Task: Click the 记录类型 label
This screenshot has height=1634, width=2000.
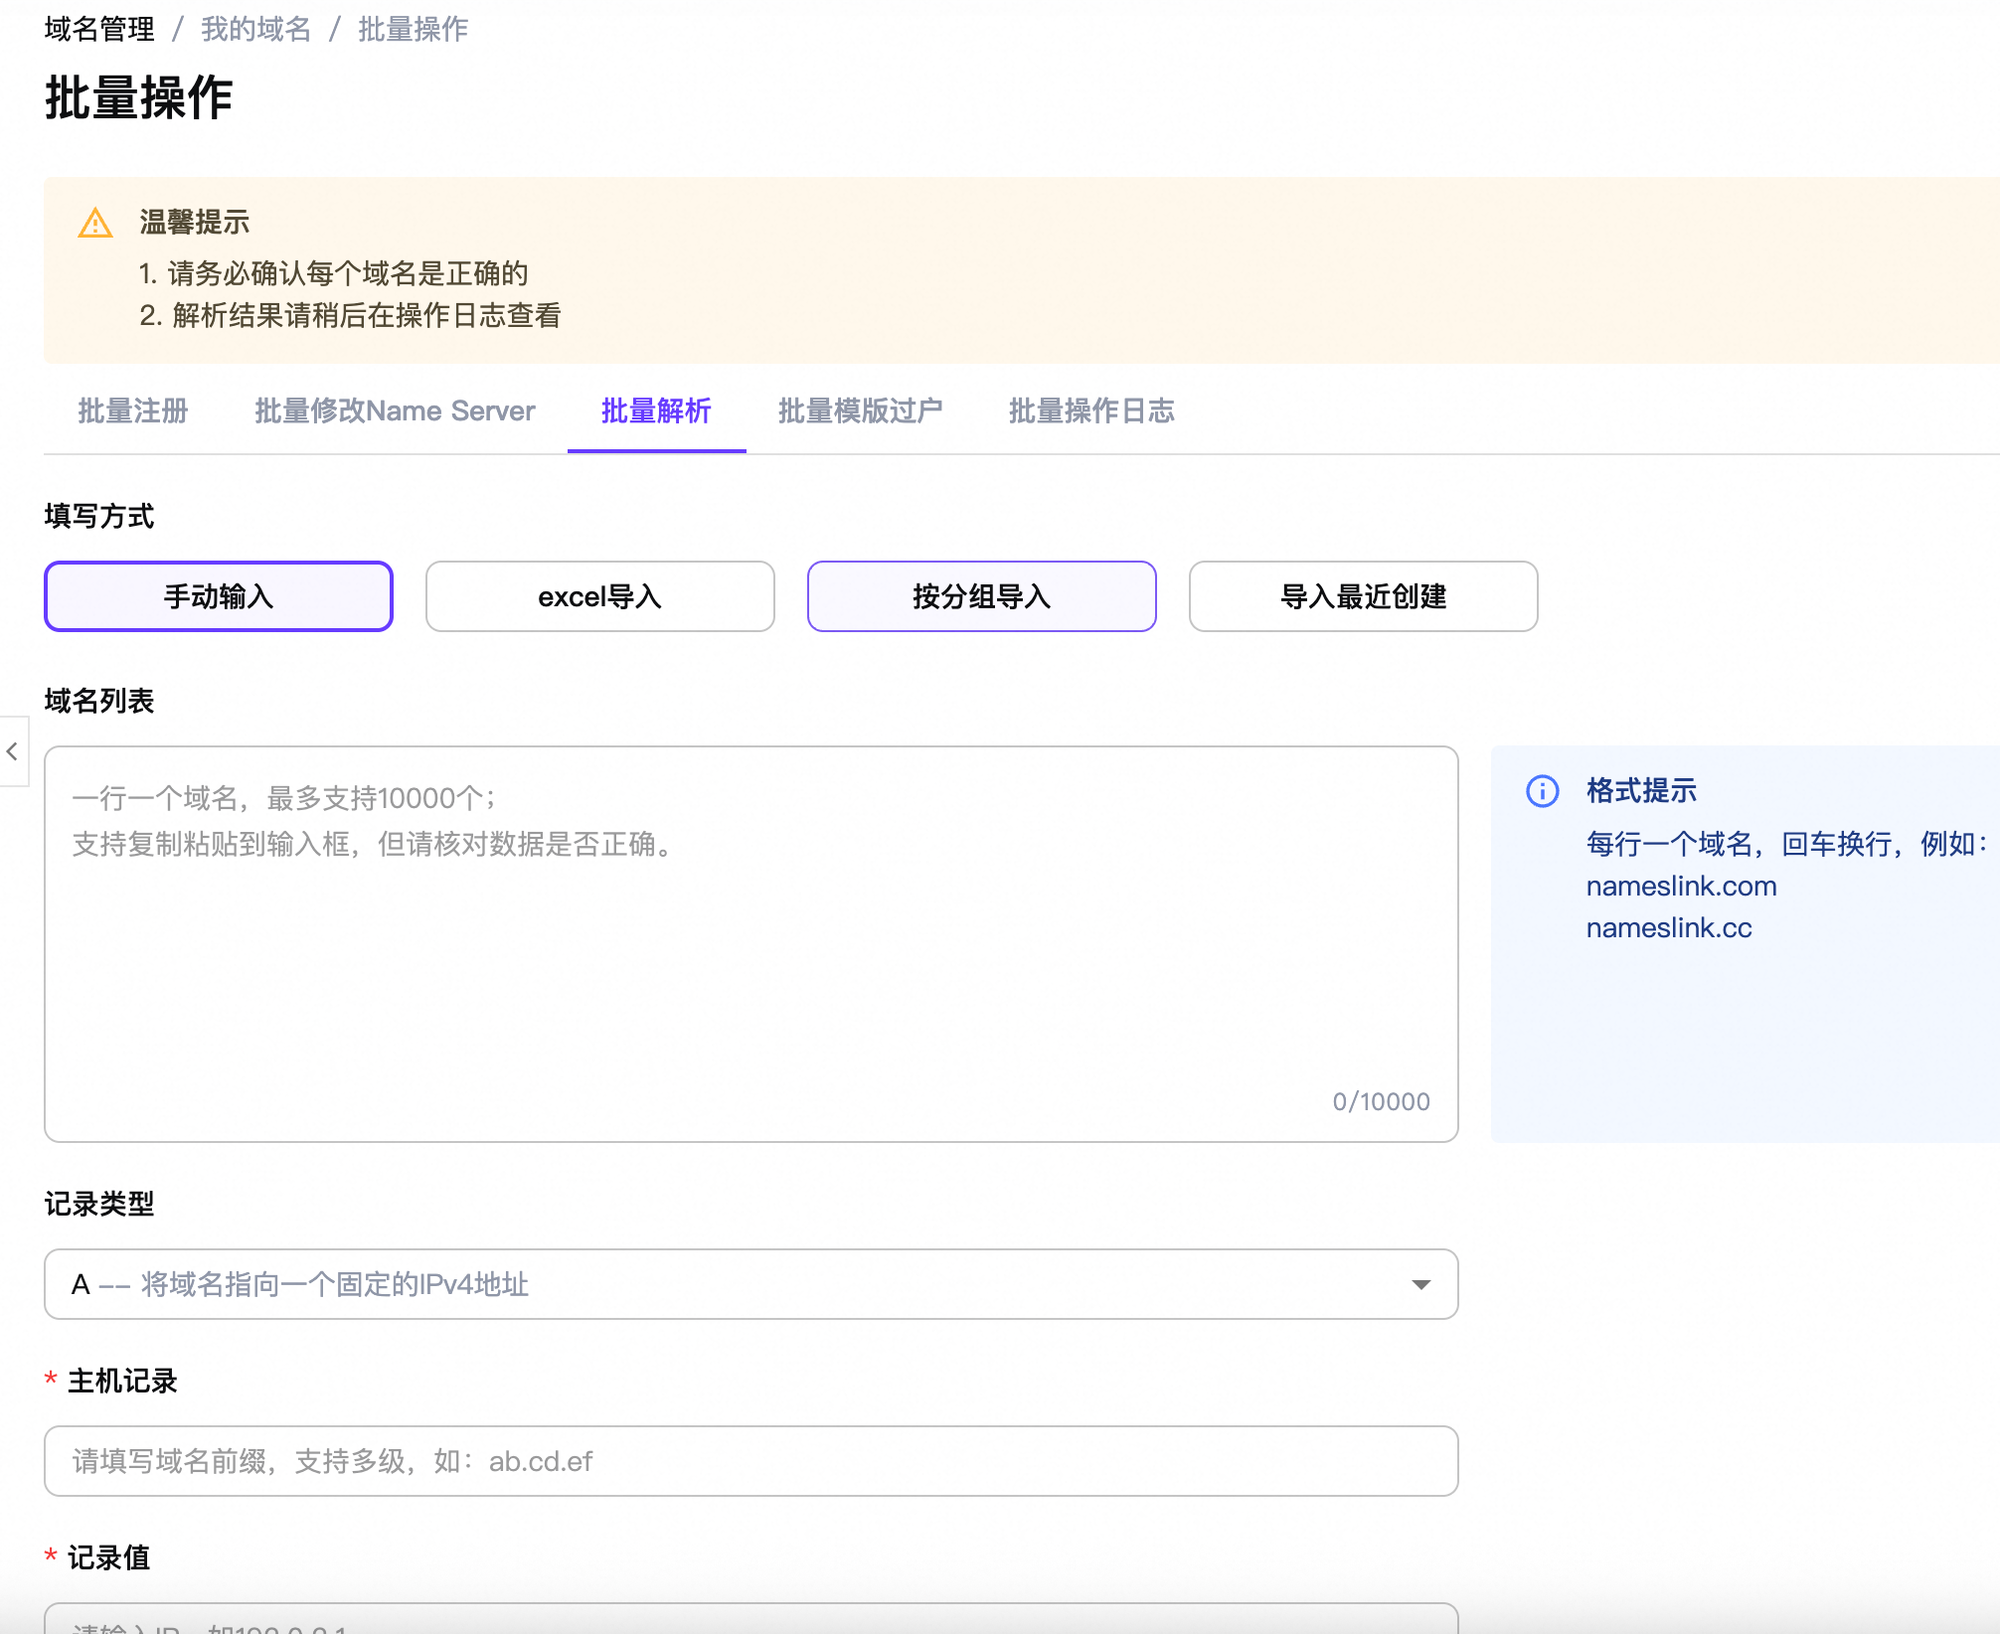Action: pos(99,1204)
